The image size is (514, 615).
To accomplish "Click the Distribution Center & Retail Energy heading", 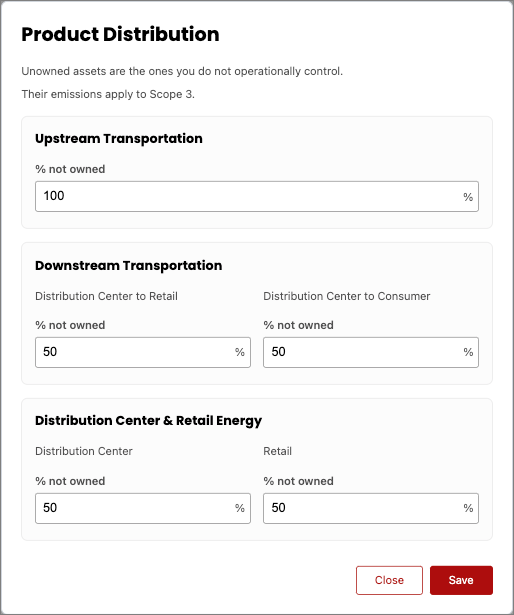I will click(148, 420).
